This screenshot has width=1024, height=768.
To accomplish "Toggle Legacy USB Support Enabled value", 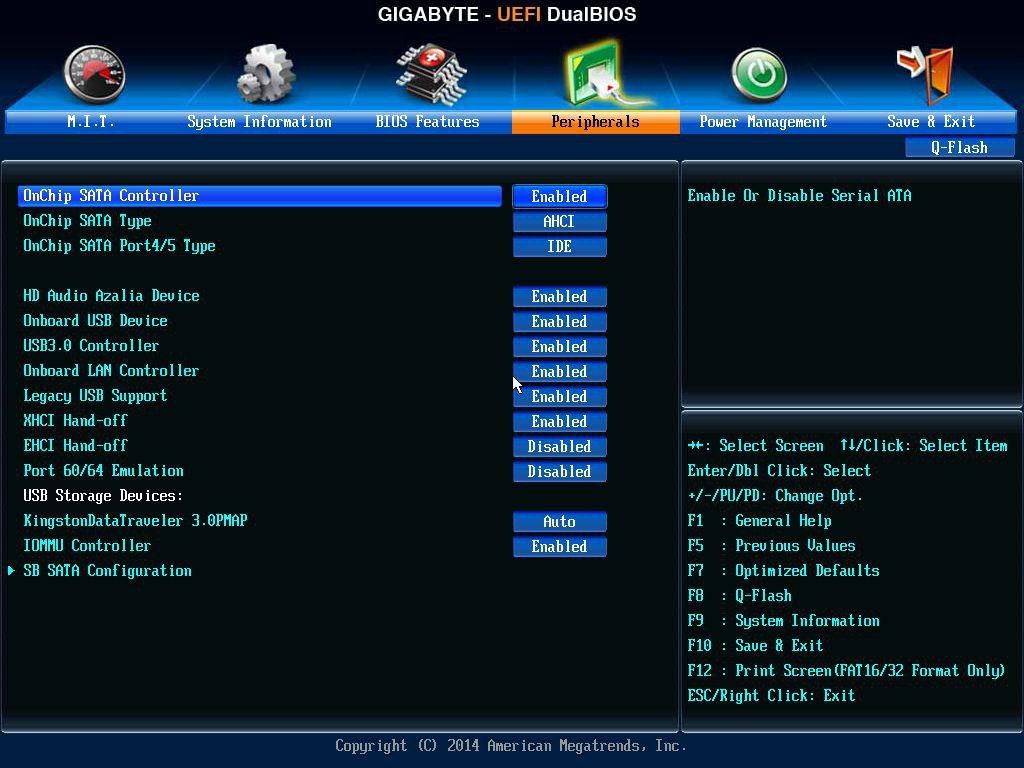I will click(x=560, y=396).
